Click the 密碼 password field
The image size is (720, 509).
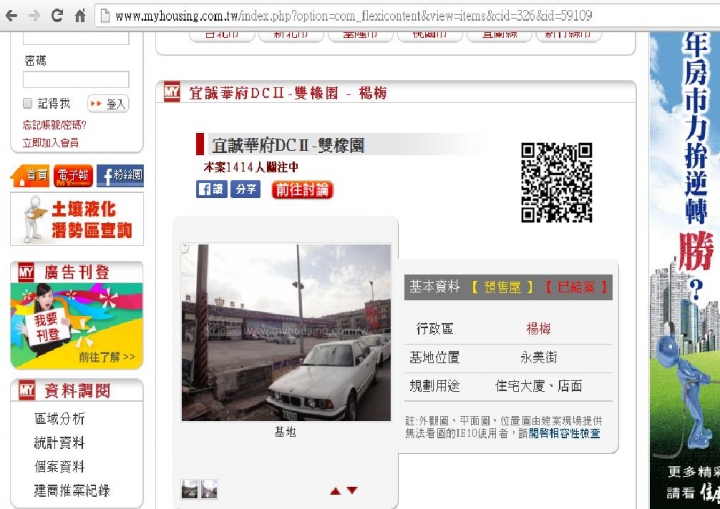[76, 79]
